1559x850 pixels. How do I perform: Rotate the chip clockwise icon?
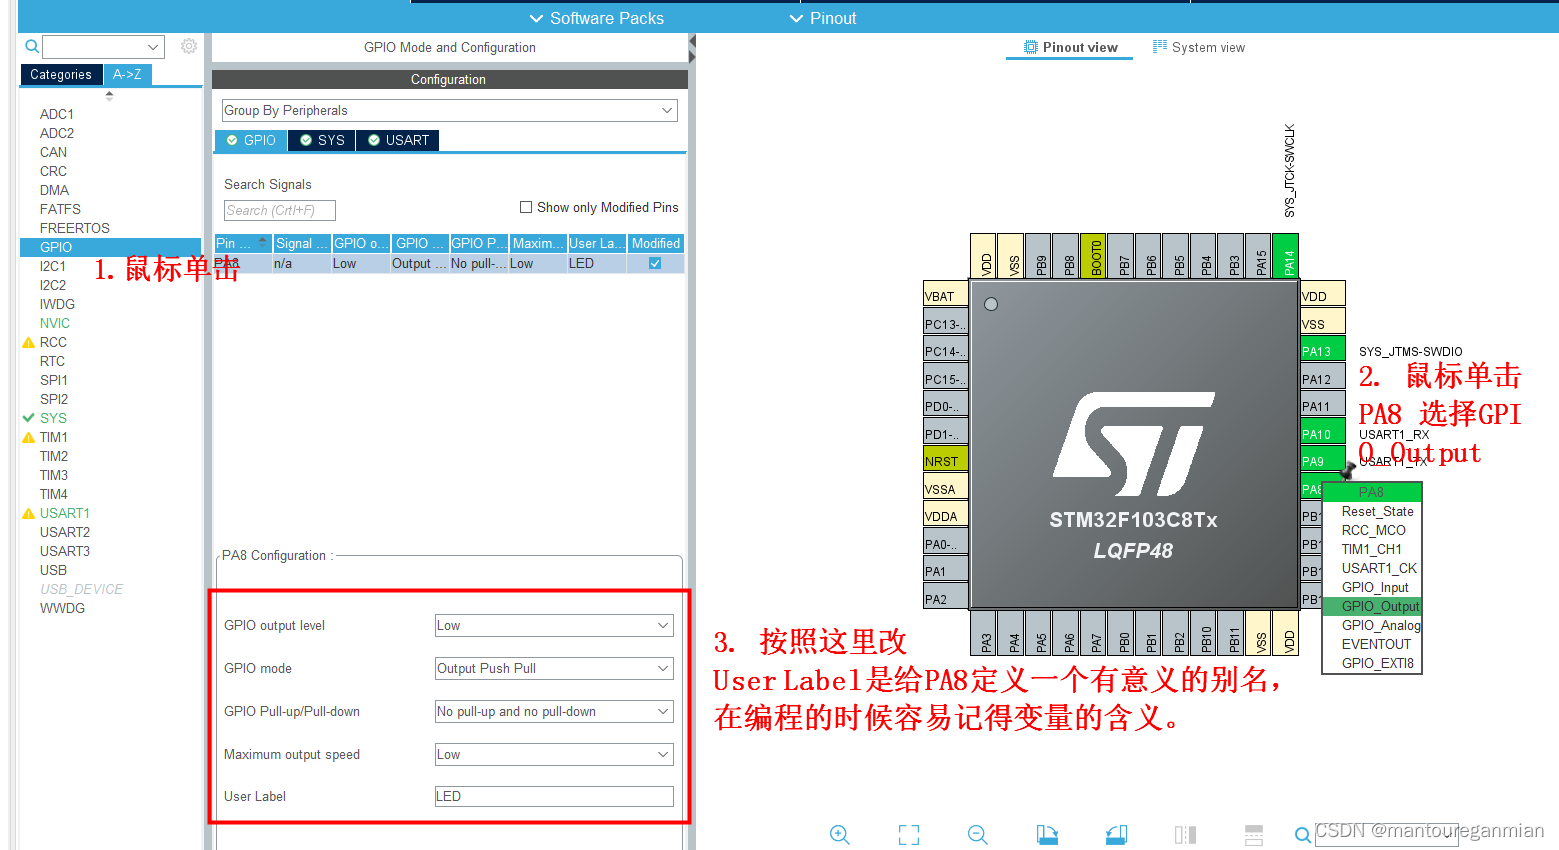[1047, 835]
